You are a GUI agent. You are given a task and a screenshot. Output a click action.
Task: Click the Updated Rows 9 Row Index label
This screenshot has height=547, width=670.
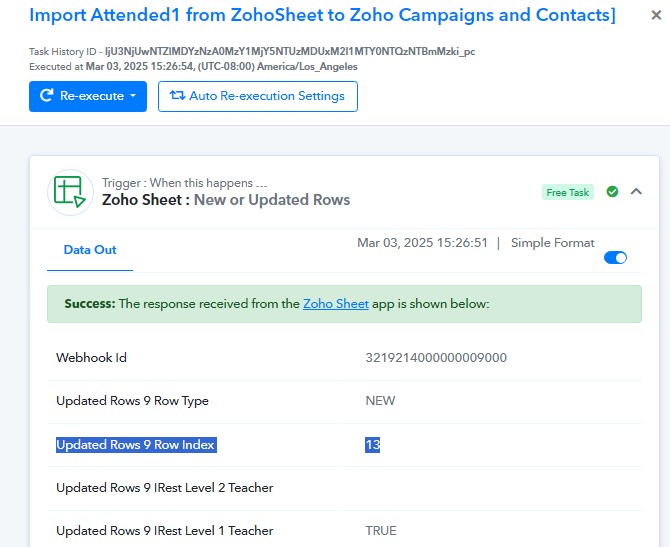click(136, 445)
